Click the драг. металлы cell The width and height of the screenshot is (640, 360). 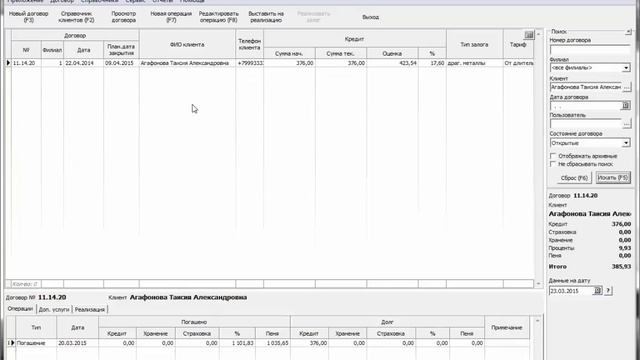[475, 63]
